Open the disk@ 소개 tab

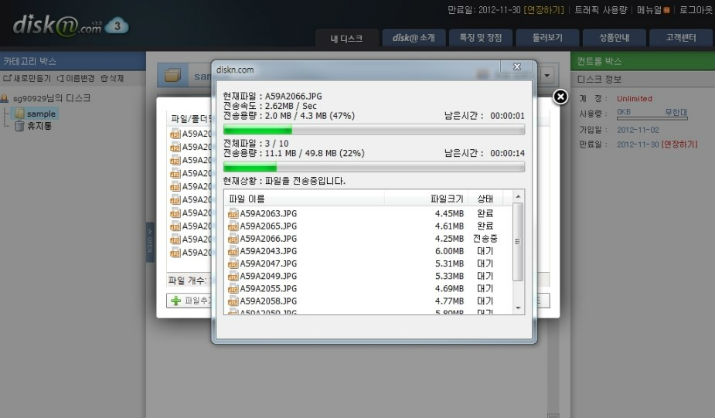(x=414, y=38)
